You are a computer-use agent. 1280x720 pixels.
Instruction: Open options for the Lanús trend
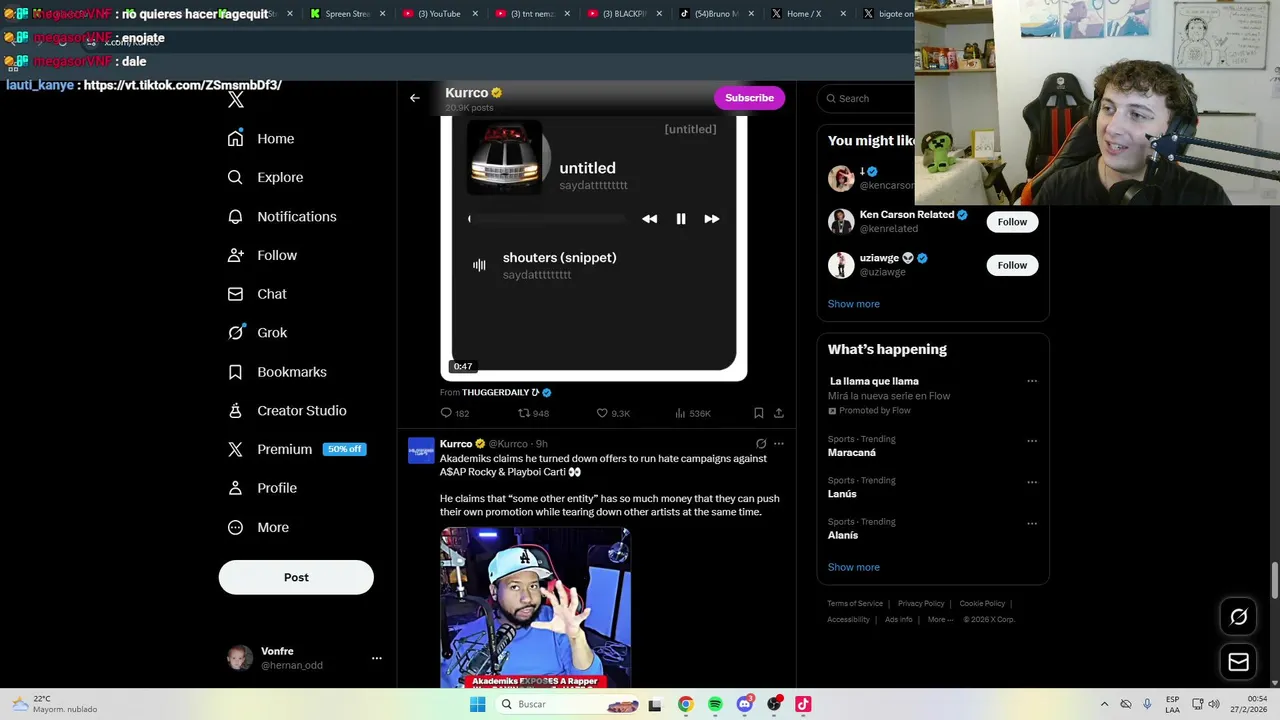tap(1032, 482)
